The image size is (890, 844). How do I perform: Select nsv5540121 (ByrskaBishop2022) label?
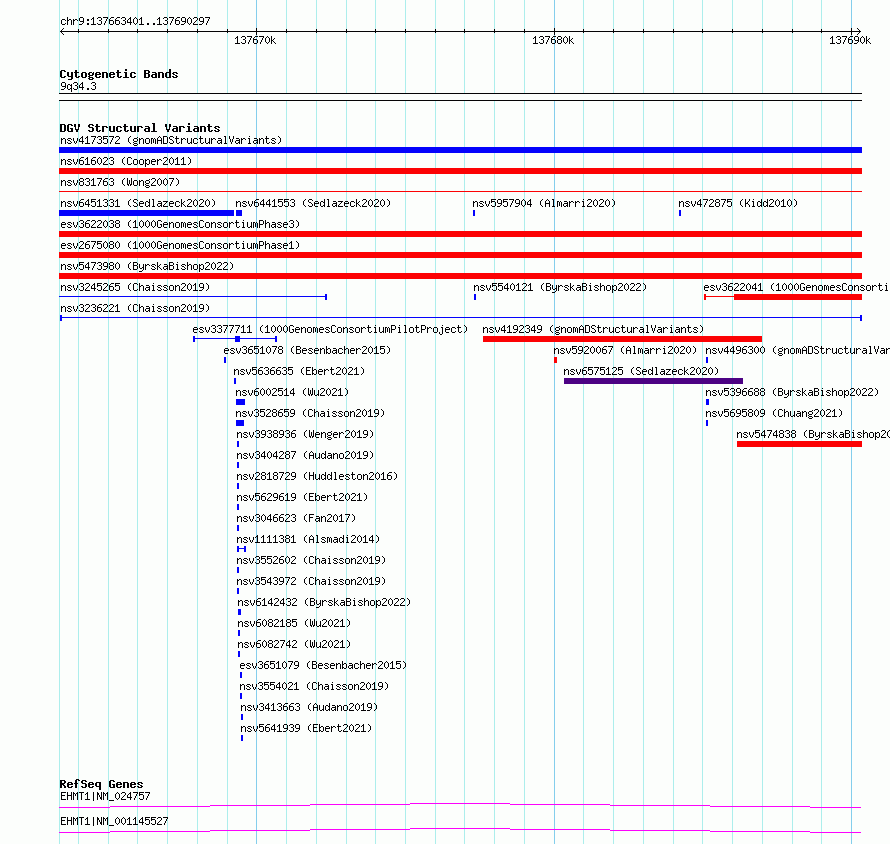[x=560, y=287]
